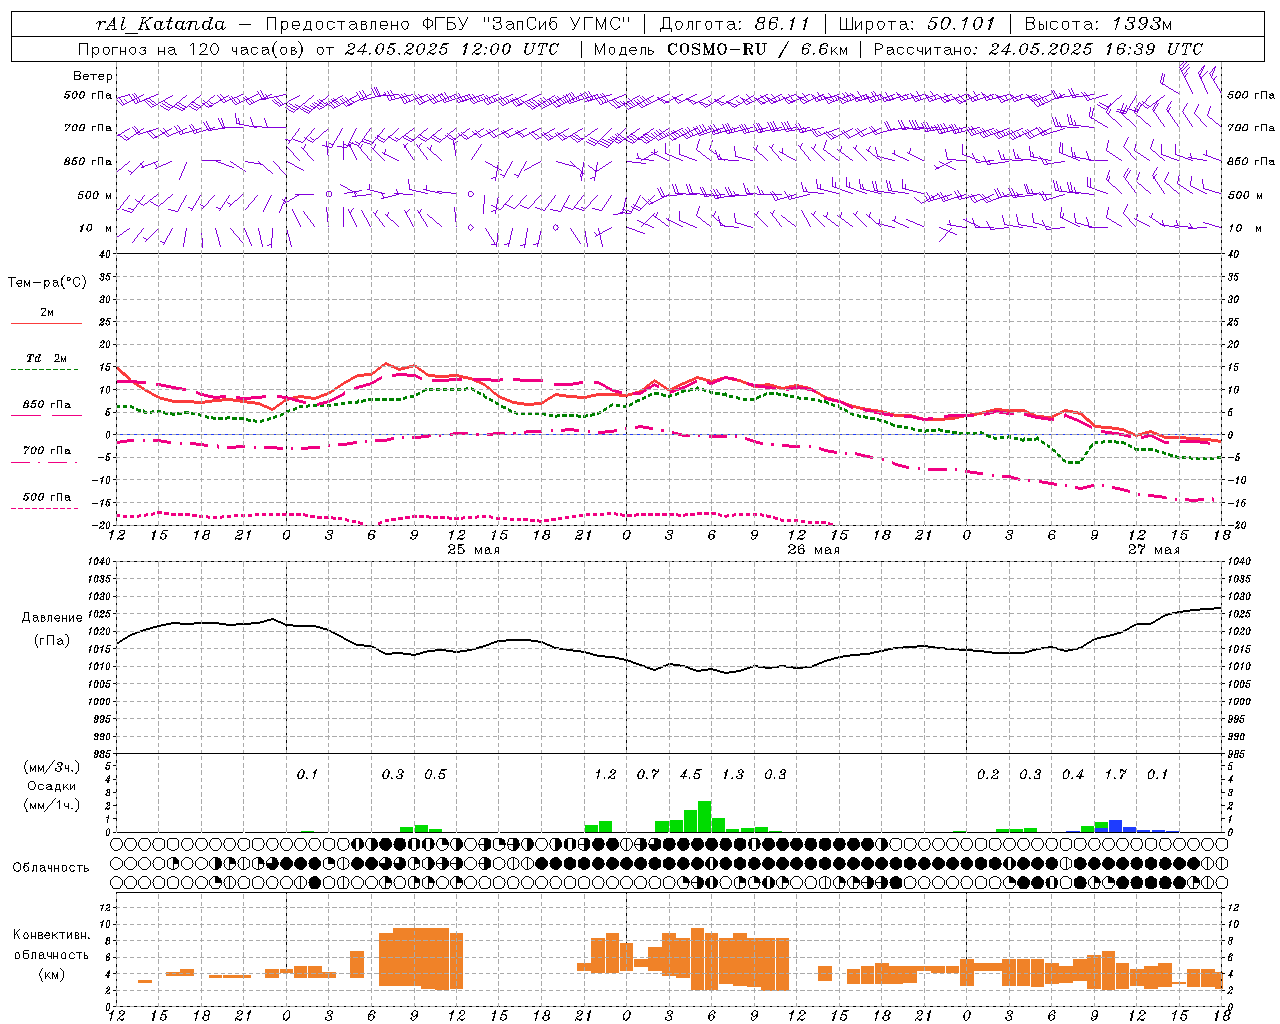Click the (км) unit label
The width and height of the screenshot is (1280, 1024).
click(51, 973)
